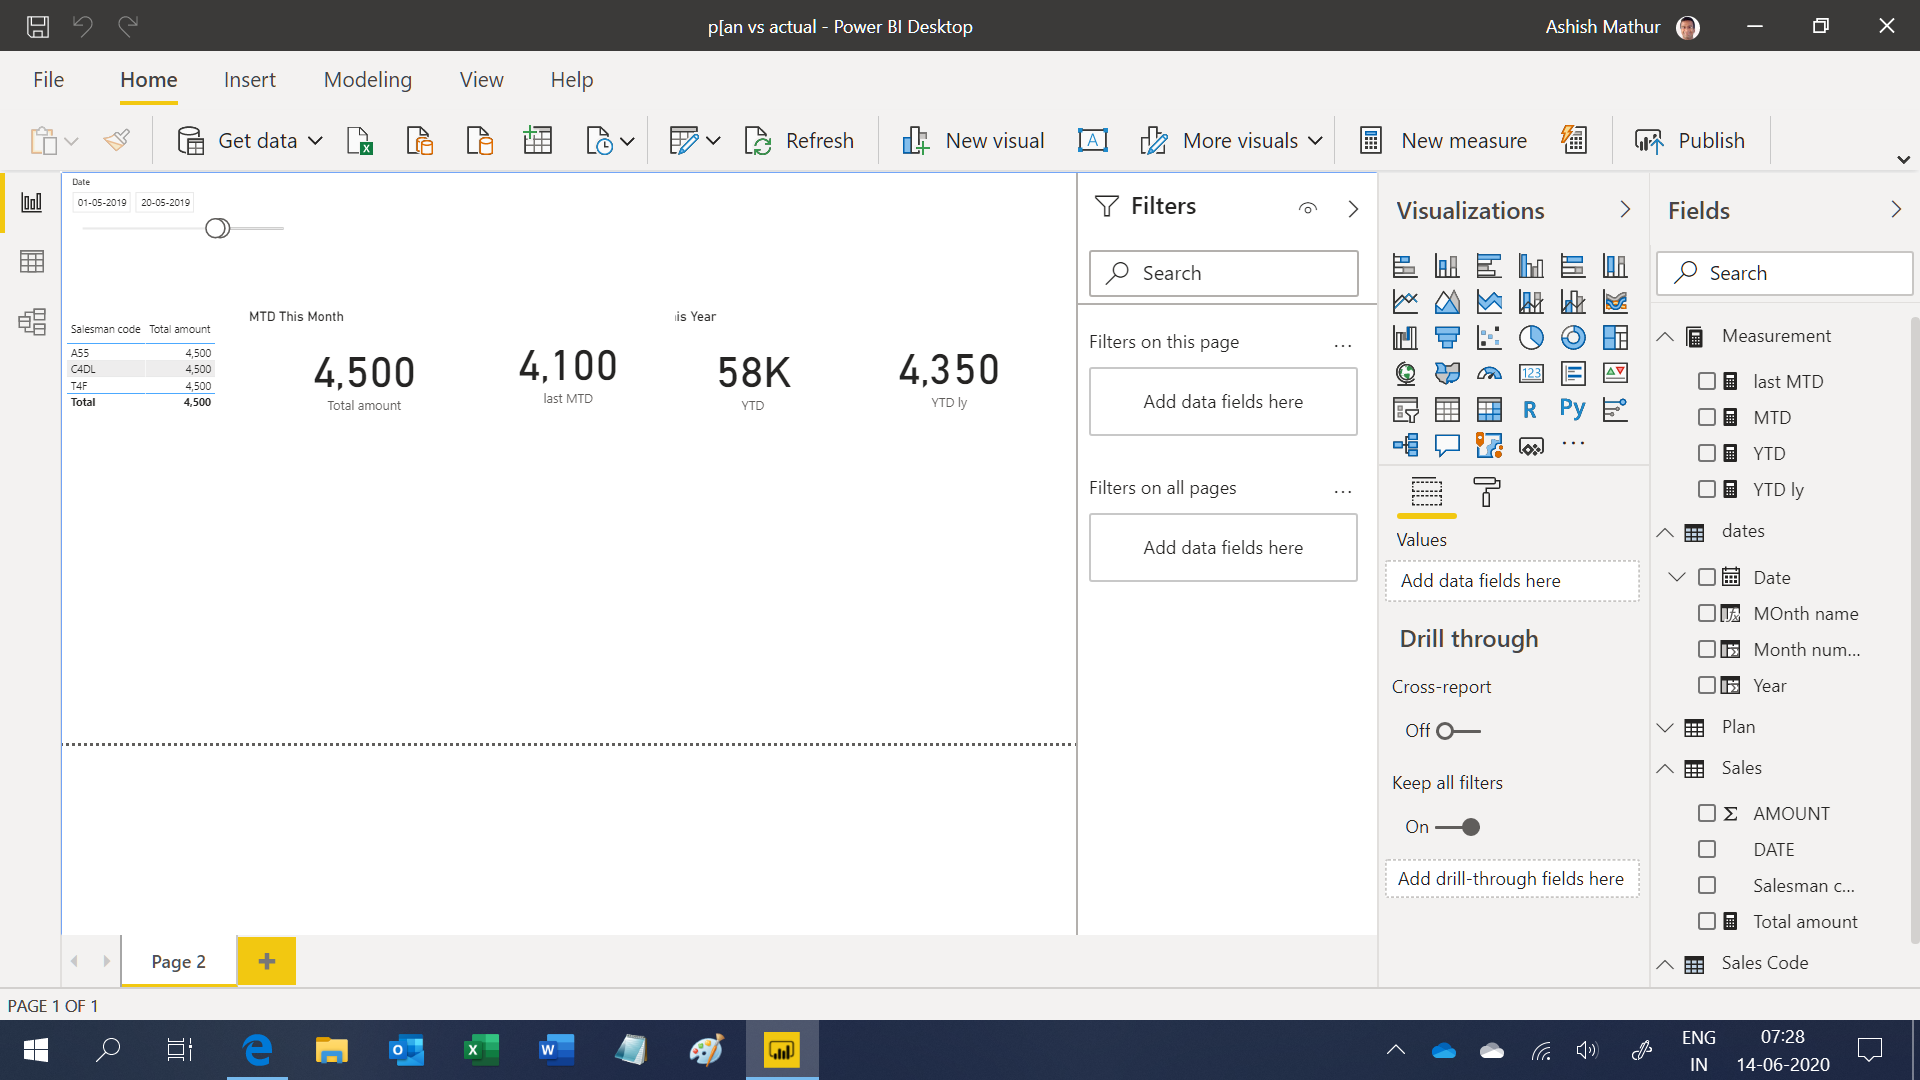Open the Format paint roller tab
Image resolution: width=1920 pixels, height=1080 pixels.
click(x=1486, y=492)
